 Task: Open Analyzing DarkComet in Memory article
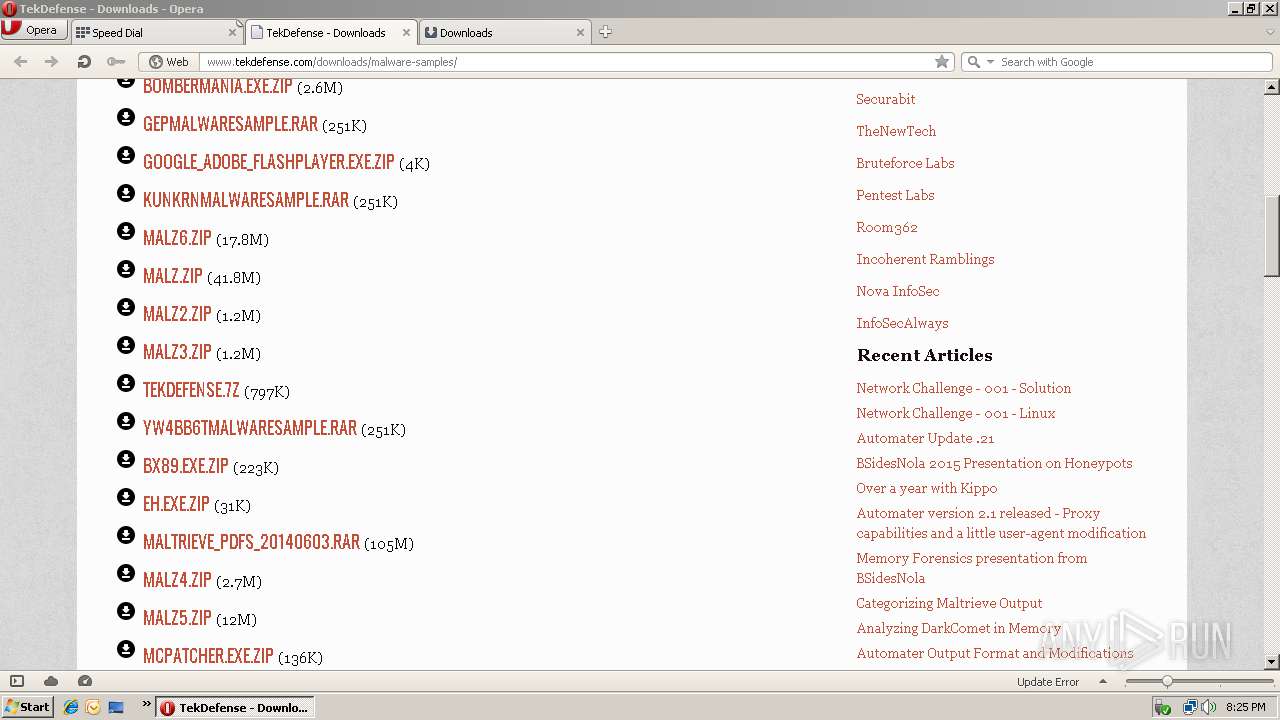pos(958,628)
